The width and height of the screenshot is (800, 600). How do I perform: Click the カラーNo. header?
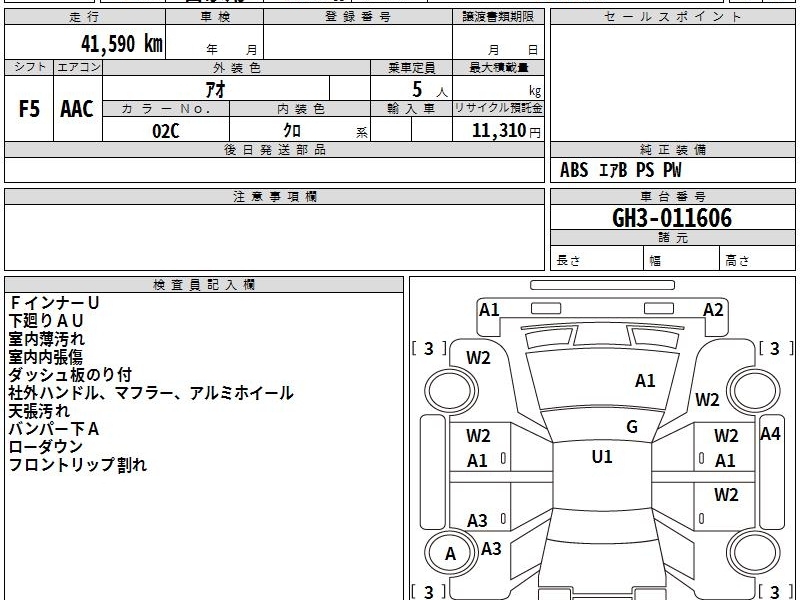pyautogui.click(x=166, y=109)
